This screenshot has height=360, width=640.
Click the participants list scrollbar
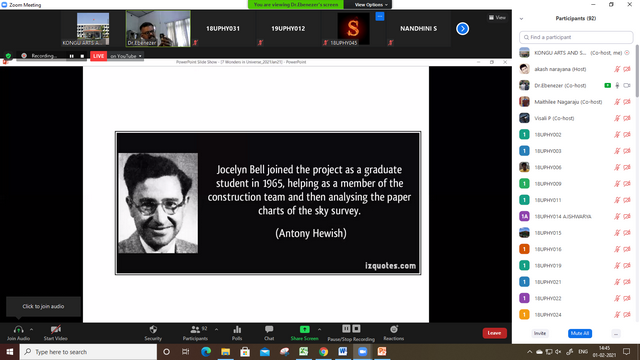pyautogui.click(x=637, y=71)
